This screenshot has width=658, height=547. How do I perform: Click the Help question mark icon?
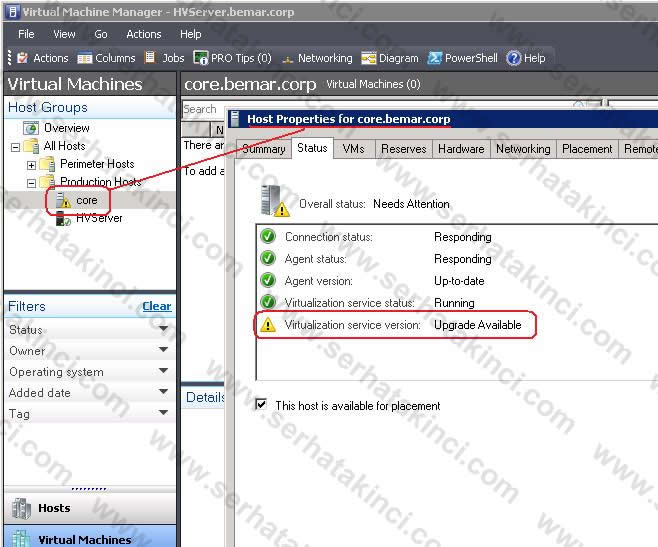(x=513, y=58)
